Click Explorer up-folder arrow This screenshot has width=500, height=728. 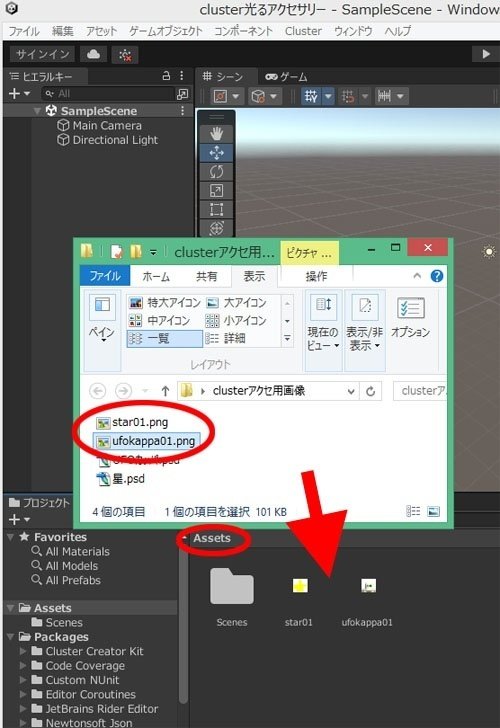click(x=165, y=391)
